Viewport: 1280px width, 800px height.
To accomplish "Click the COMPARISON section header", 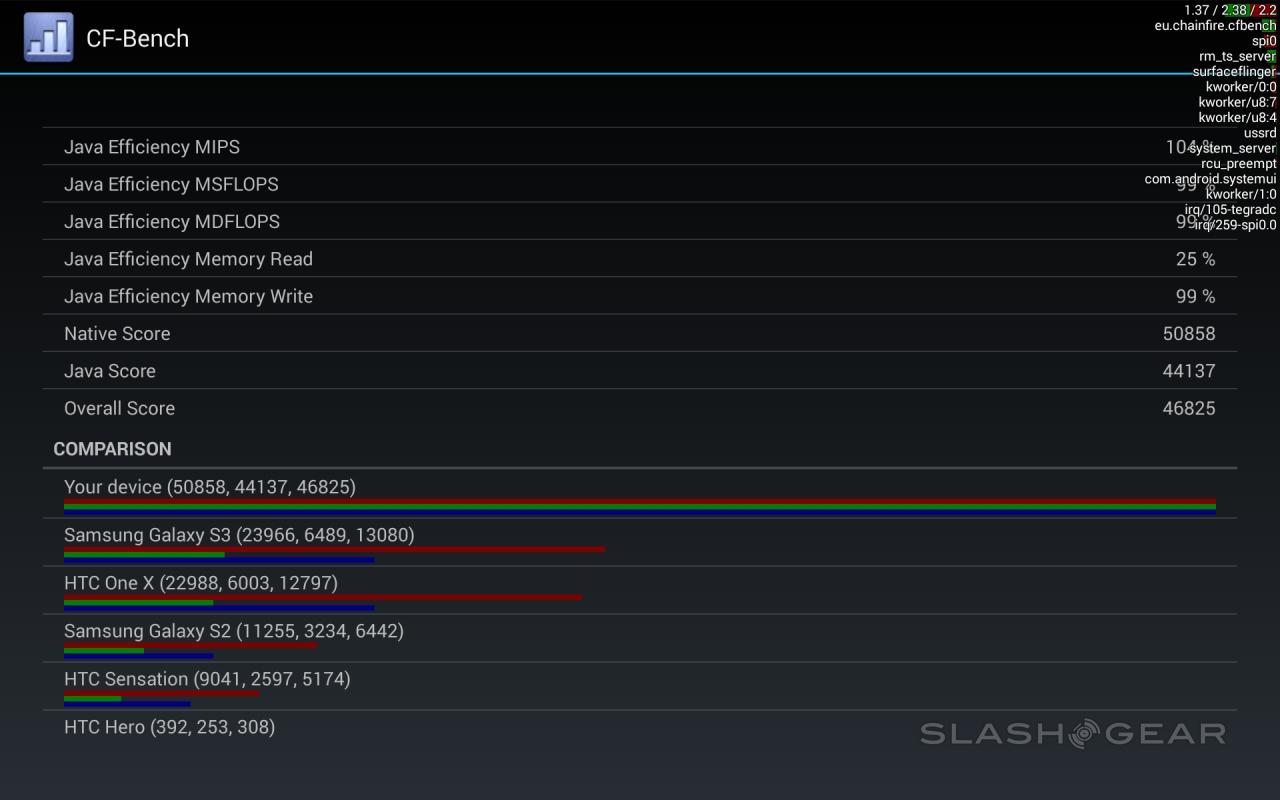I will tap(112, 449).
